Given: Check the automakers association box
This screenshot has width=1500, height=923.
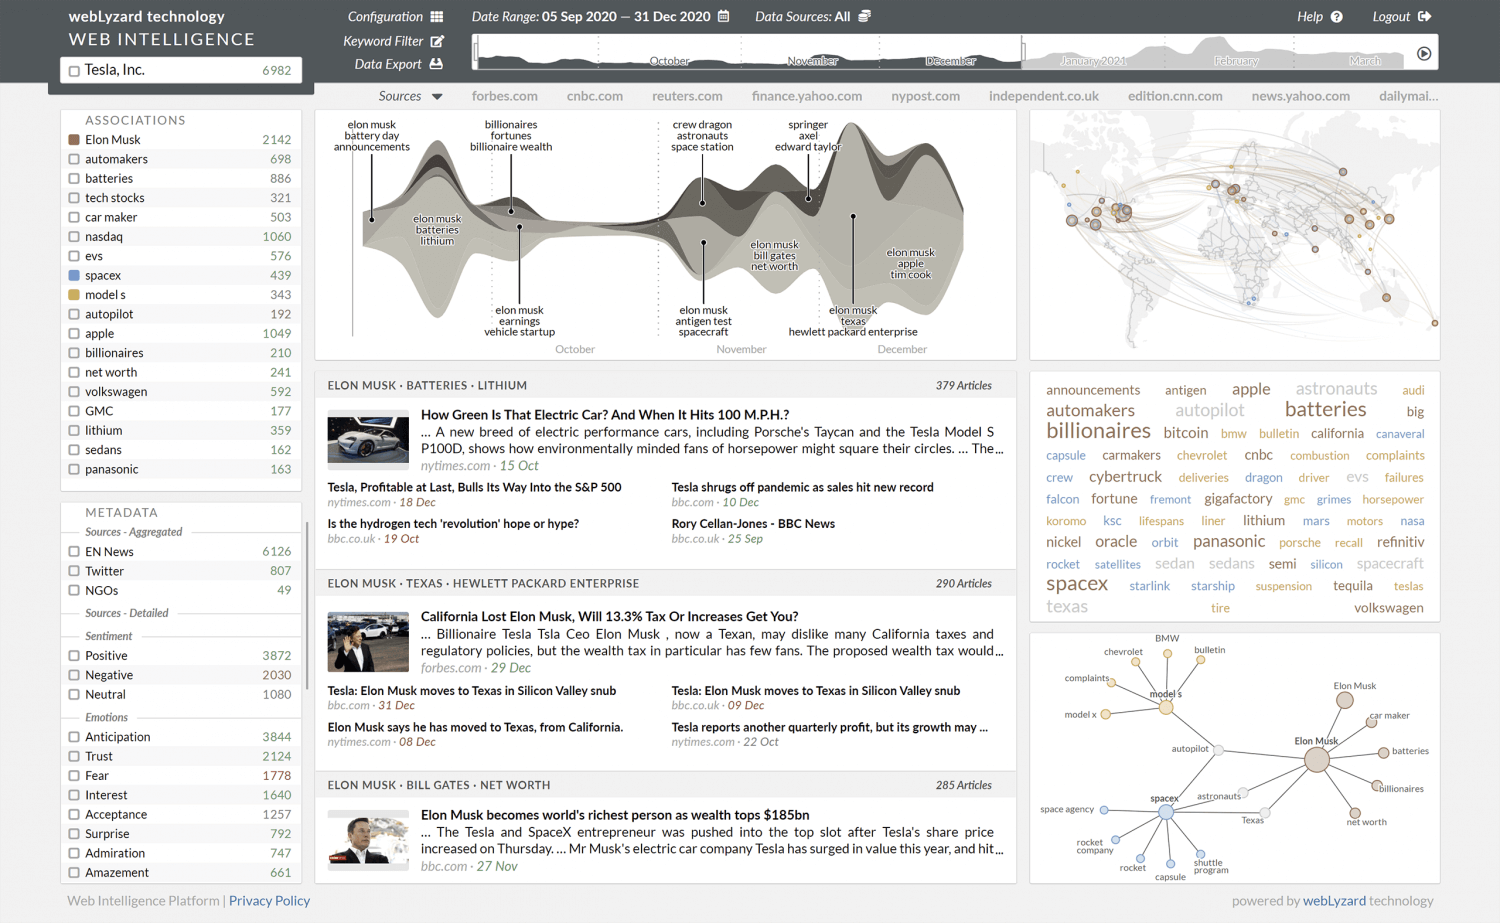Looking at the screenshot, I should coord(74,159).
